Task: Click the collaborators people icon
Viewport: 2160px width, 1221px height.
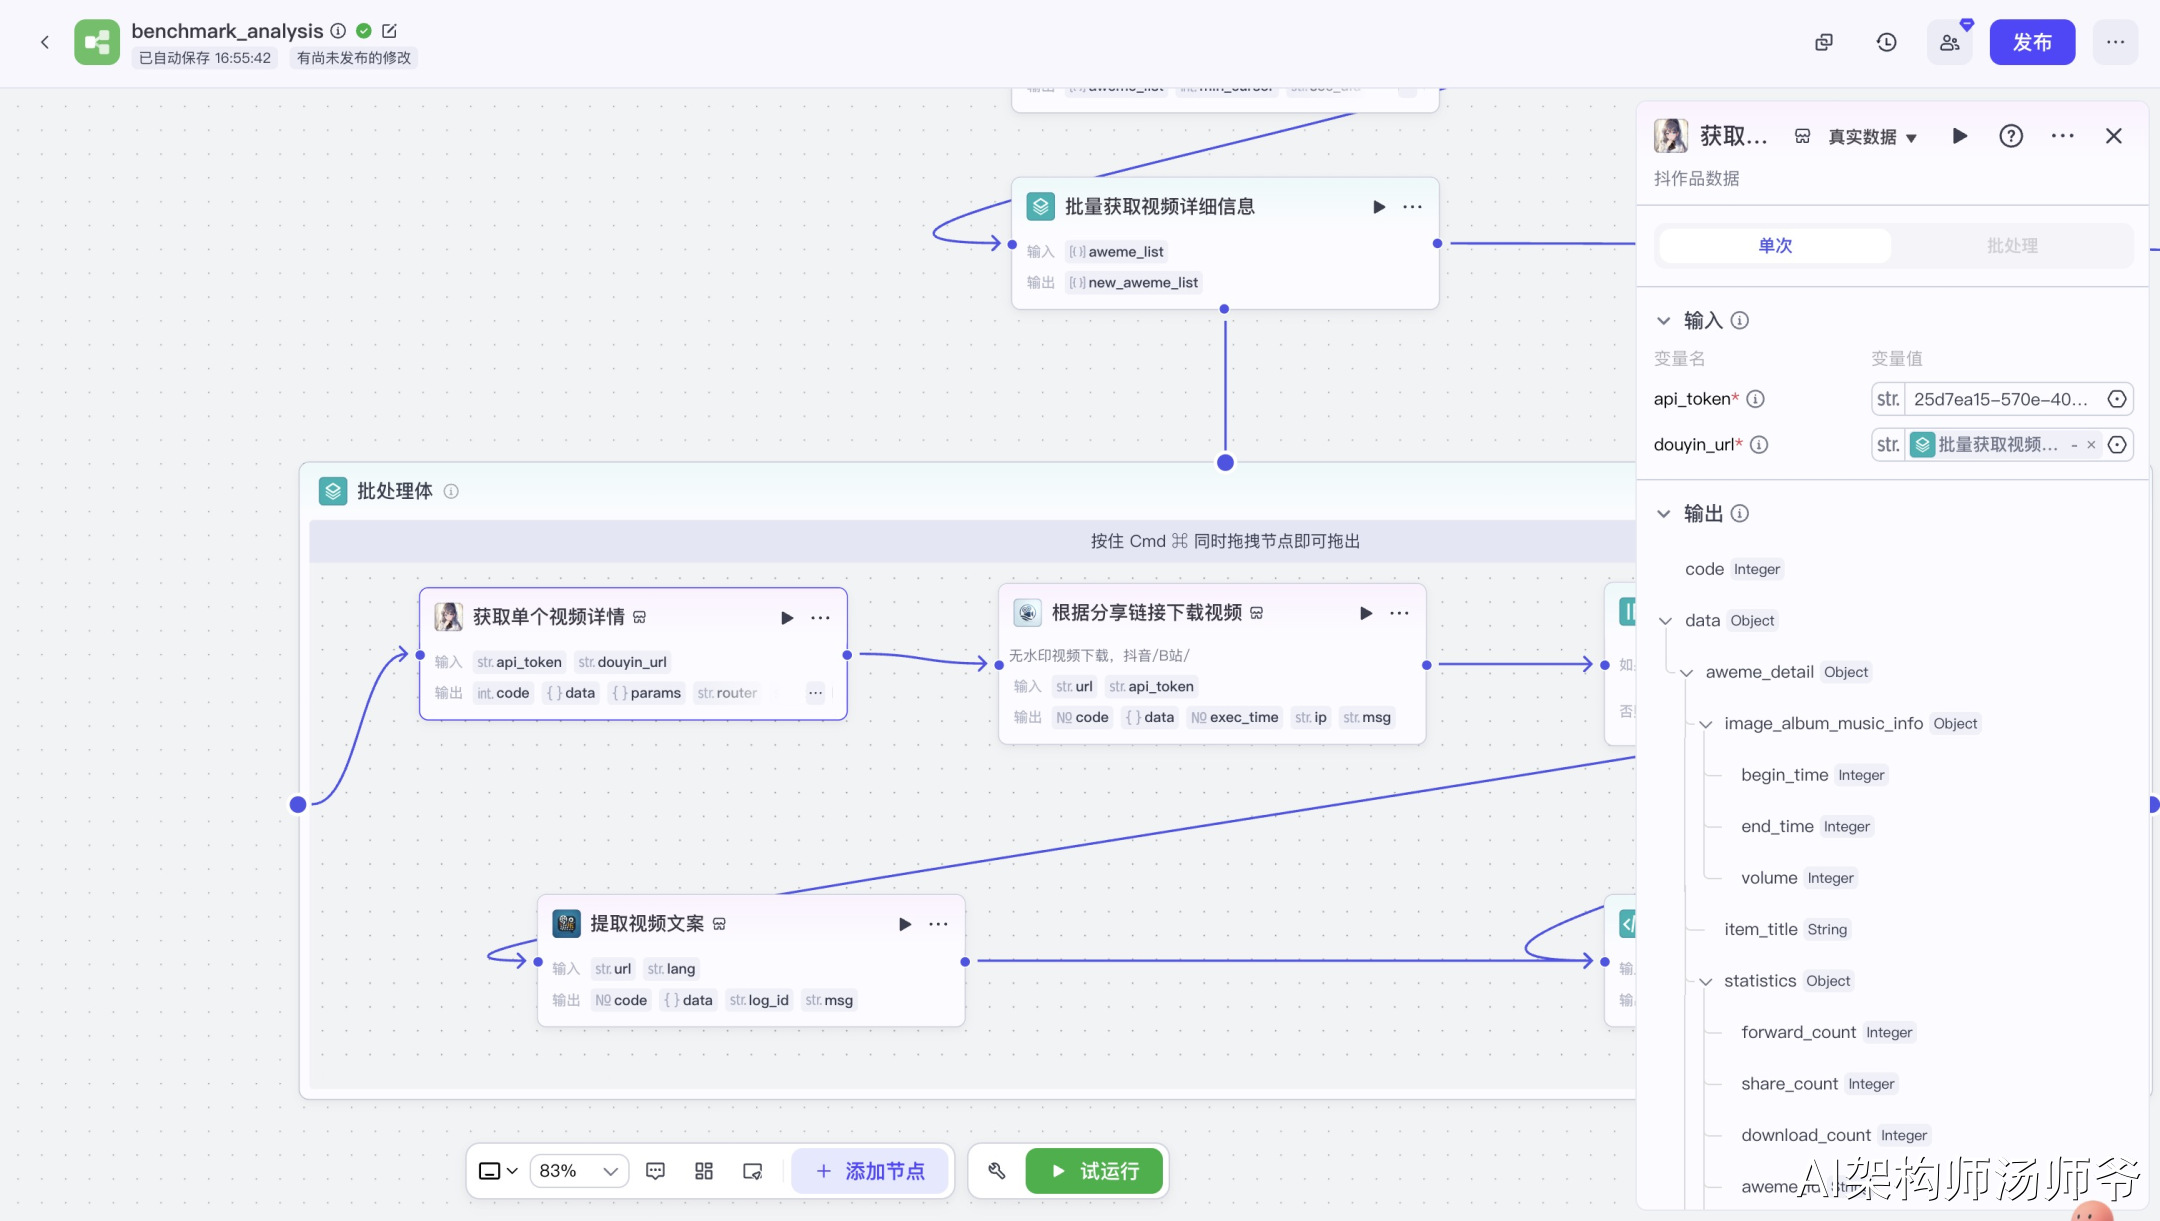Action: click(x=1949, y=42)
